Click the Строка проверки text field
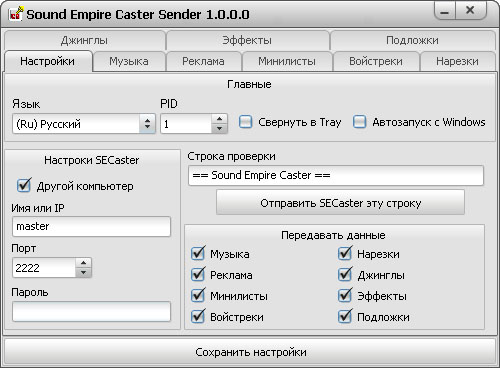Viewport: 500px width, 368px height. 336,175
